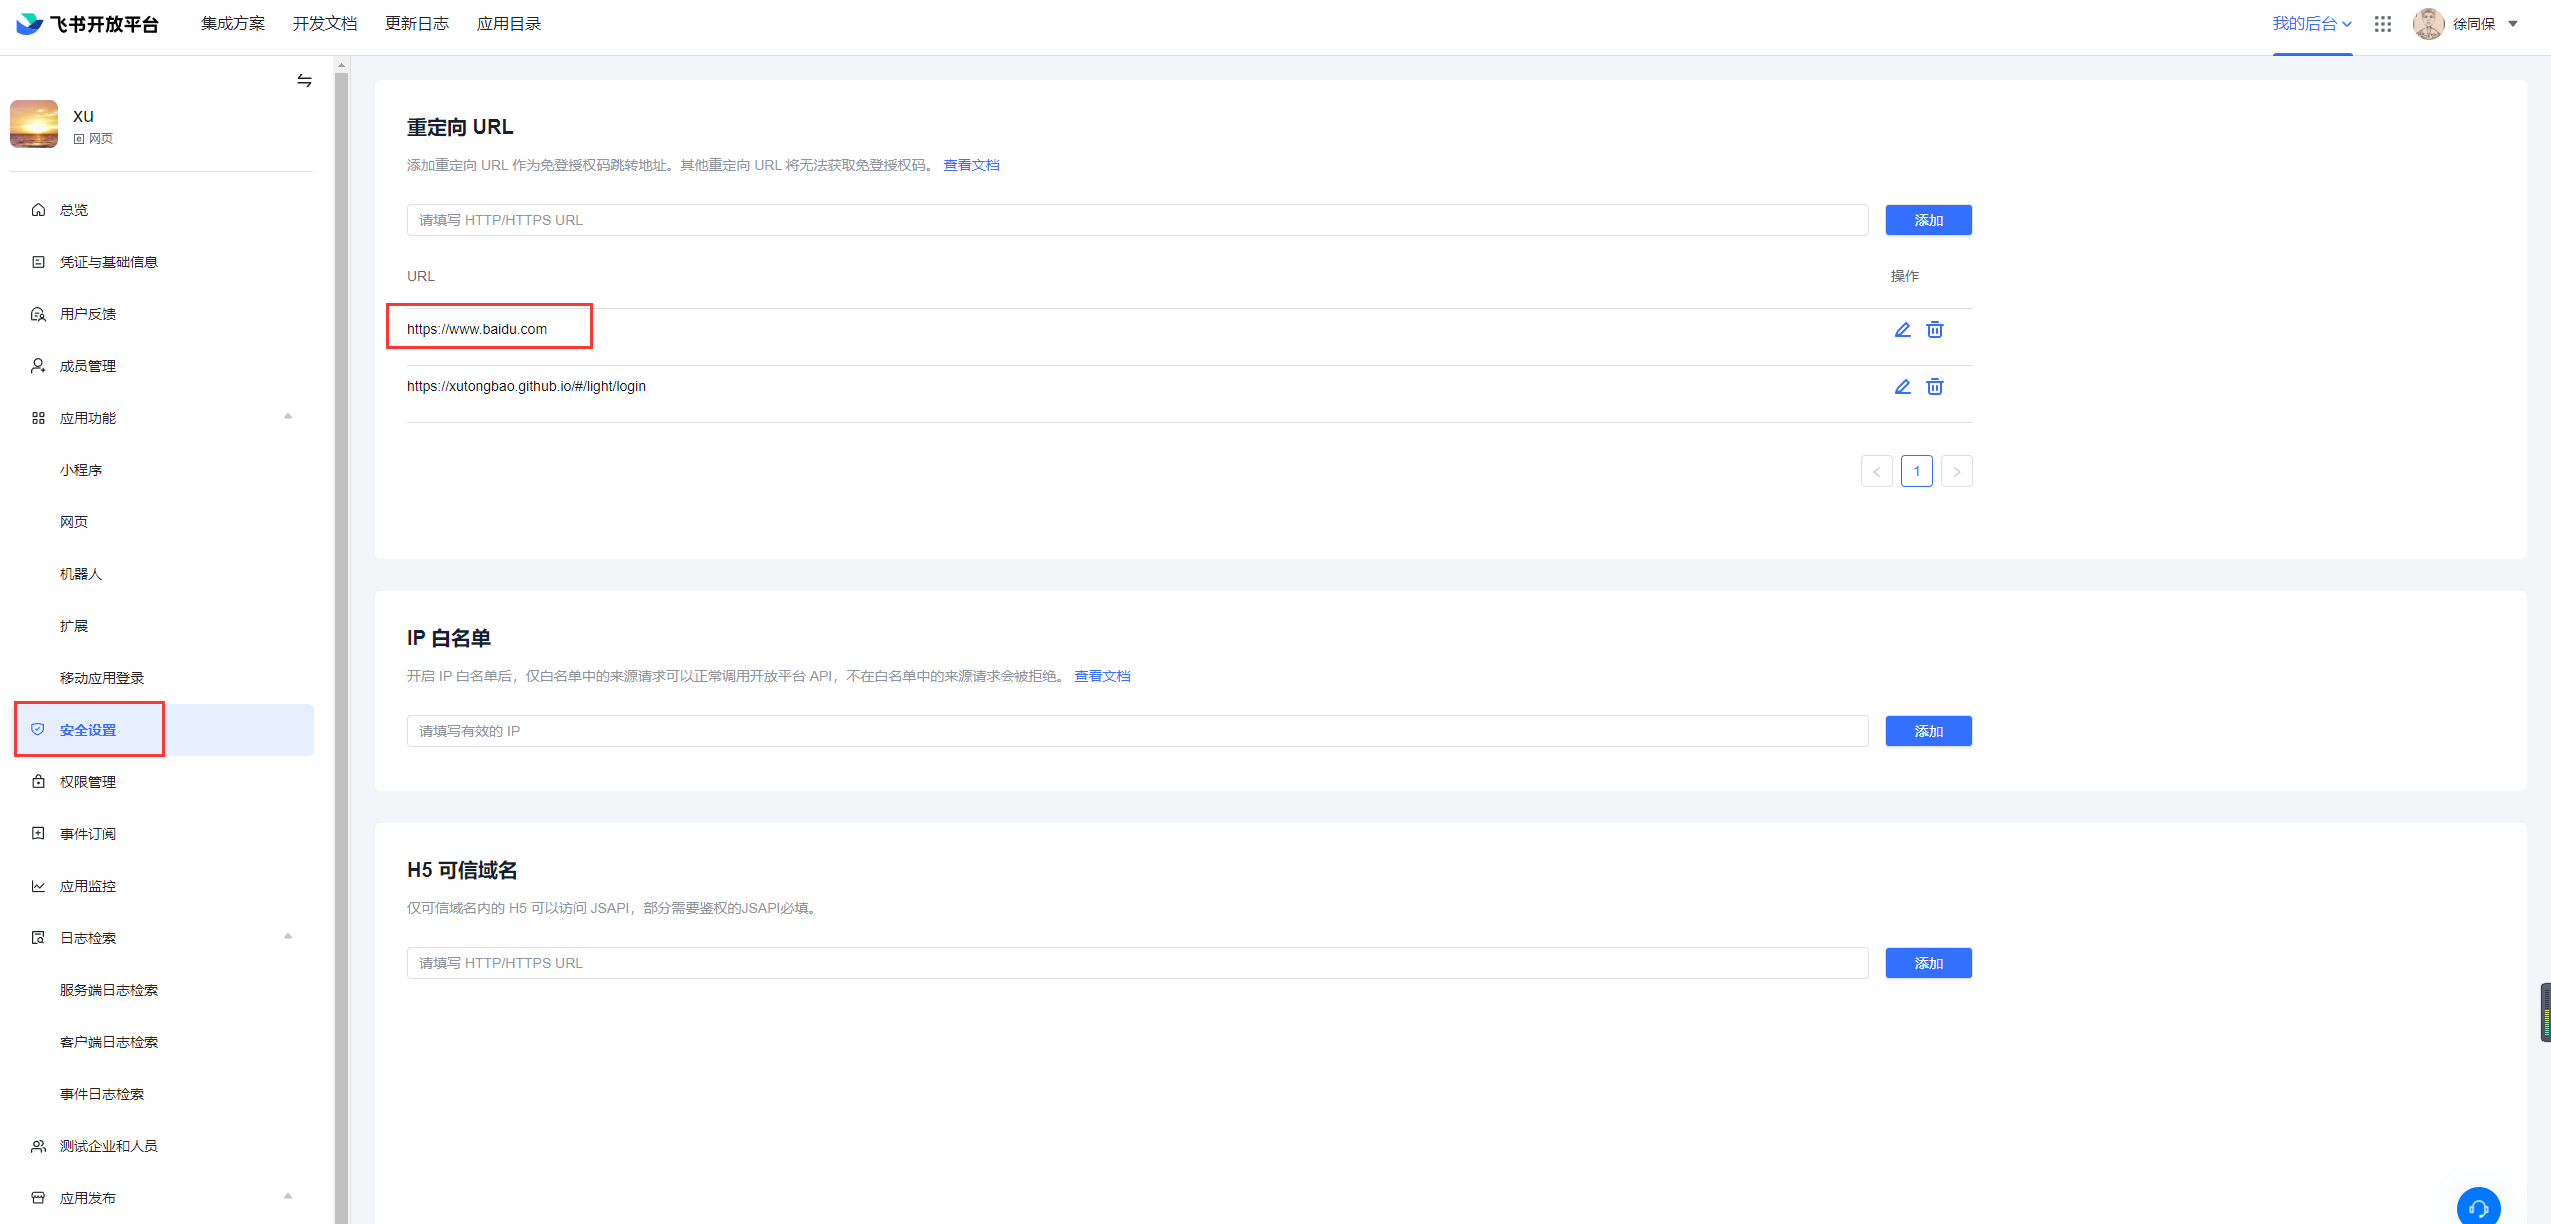Open 查看文档 link under IP 白名单

click(x=1101, y=676)
